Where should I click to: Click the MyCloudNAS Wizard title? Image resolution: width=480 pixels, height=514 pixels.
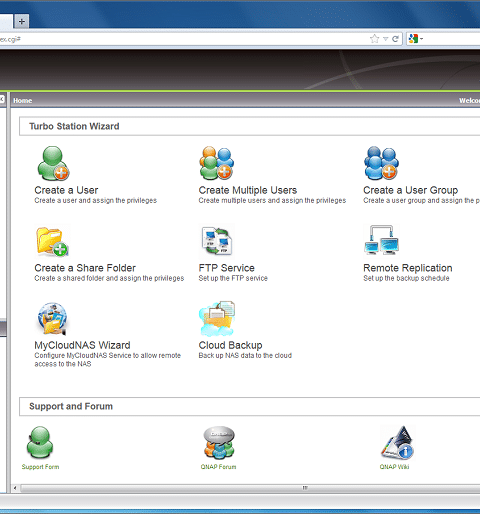coord(82,345)
